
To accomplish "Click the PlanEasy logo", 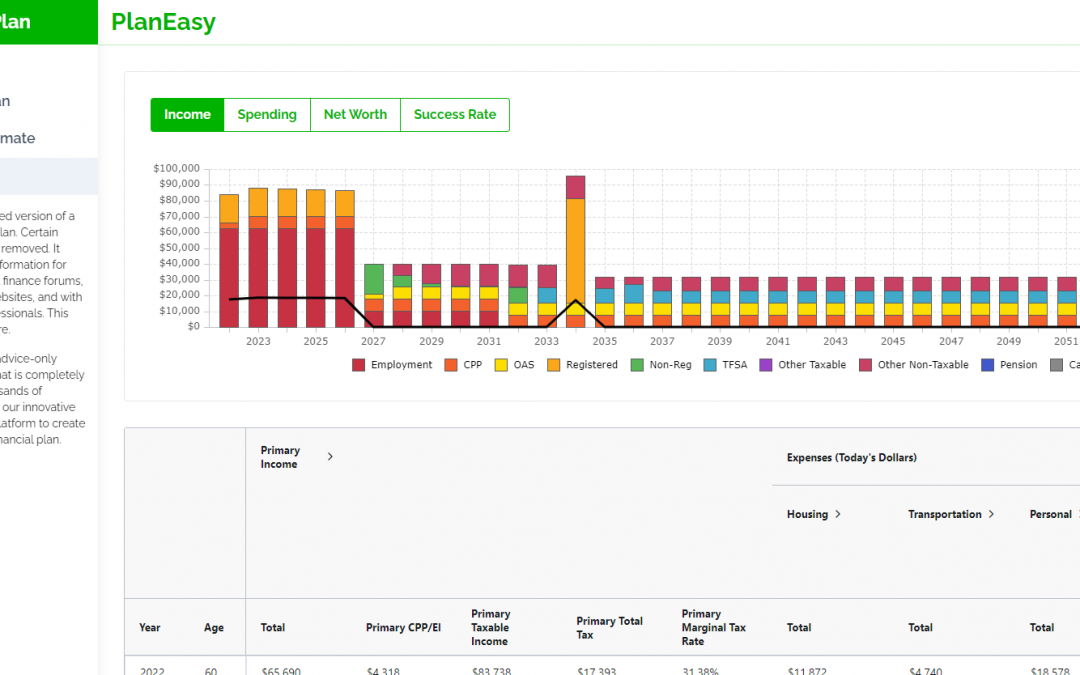I will [163, 22].
